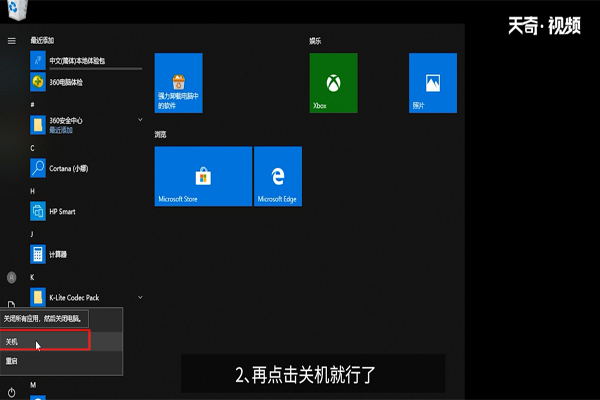Click the letter K group header
Screen dimensions: 600x400
32,277
